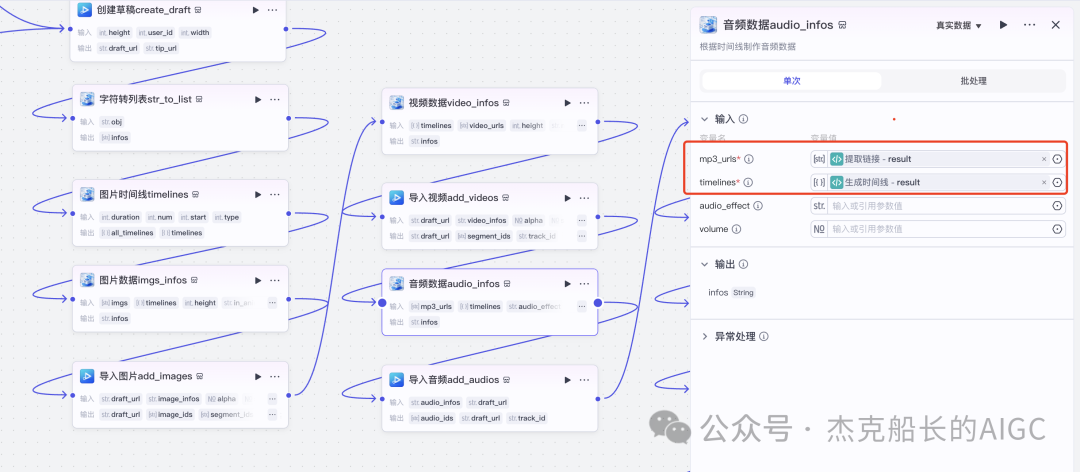Screen dimensions: 1080x472
Task: Click the 导入音频add_audios node icon
Action: coord(396,380)
